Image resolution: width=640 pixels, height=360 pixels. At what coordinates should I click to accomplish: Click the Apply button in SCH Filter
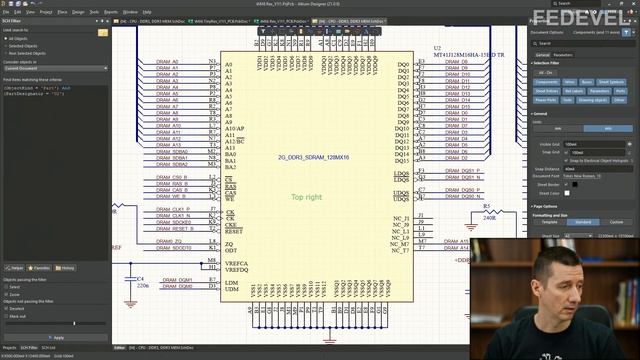(56, 338)
